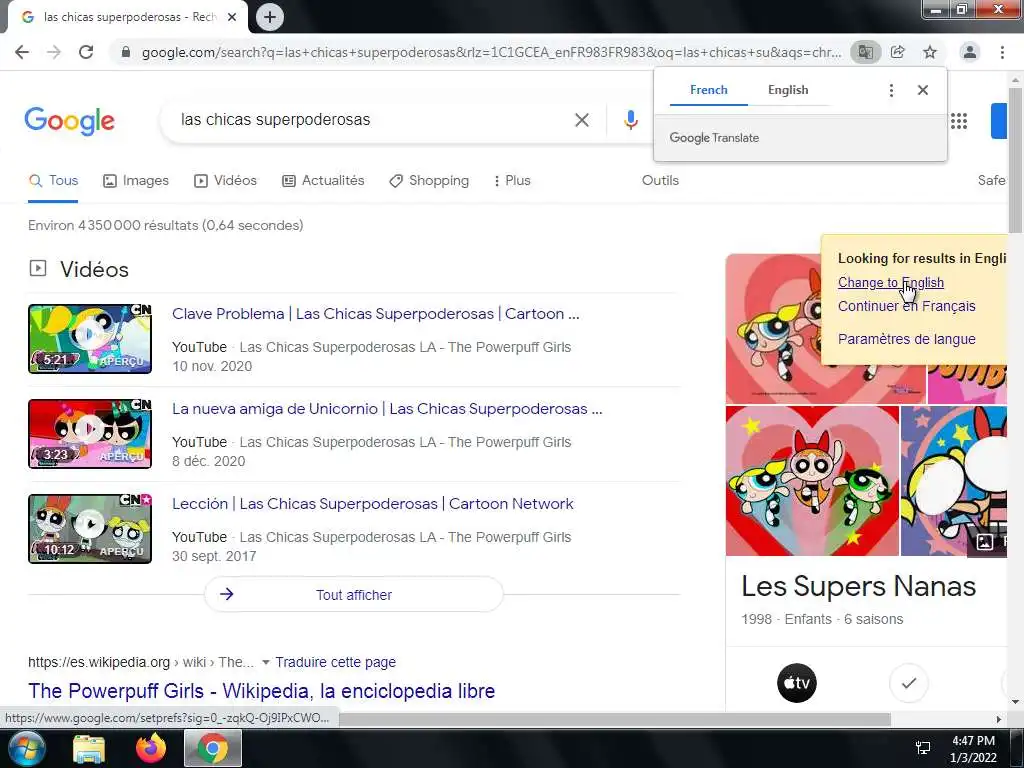Open the Chrome profile avatar button

click(x=970, y=52)
